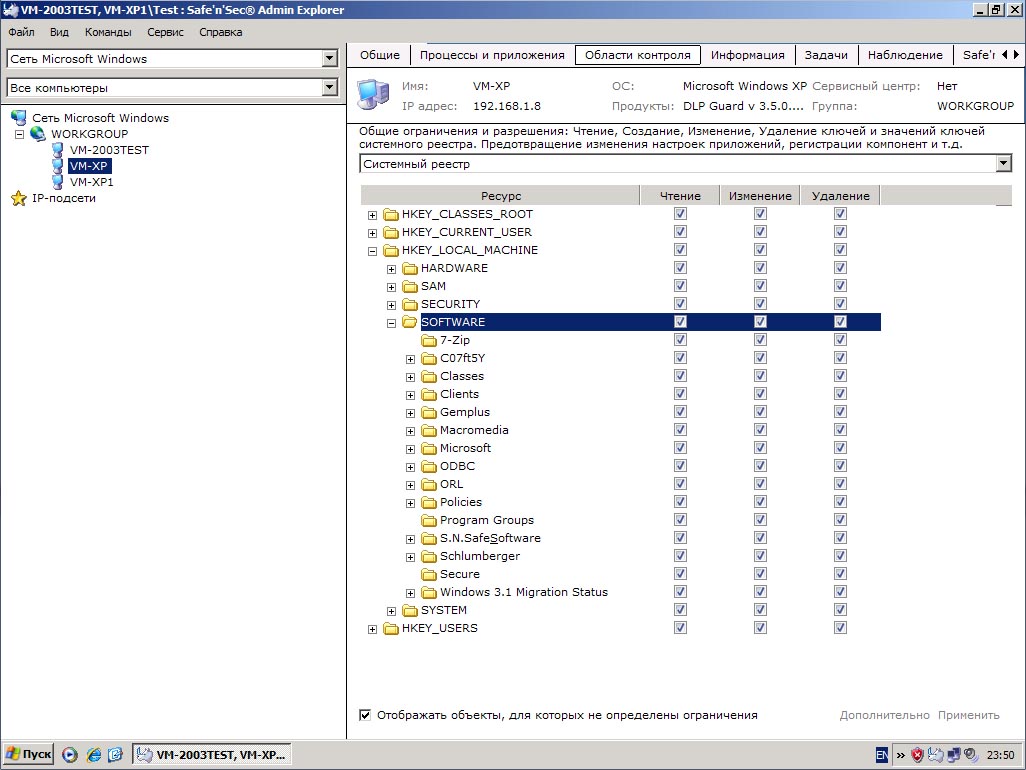Click the Применить link

[968, 715]
